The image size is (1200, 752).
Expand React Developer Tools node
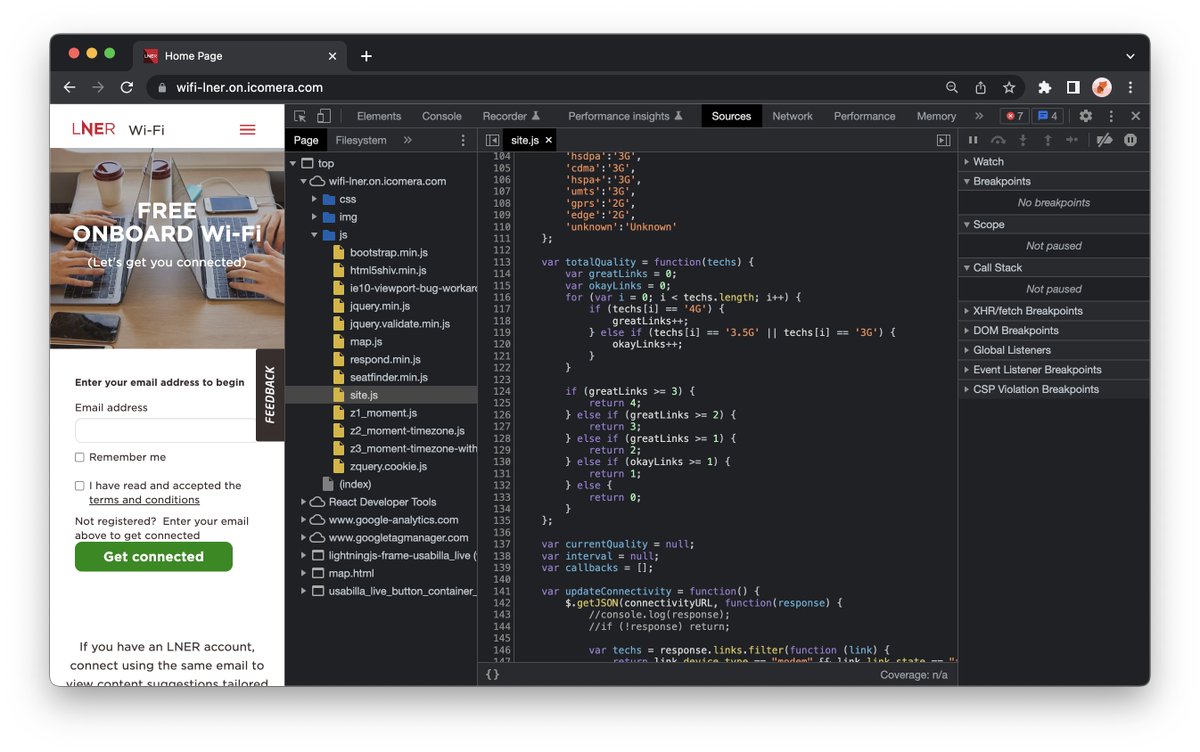(x=304, y=502)
